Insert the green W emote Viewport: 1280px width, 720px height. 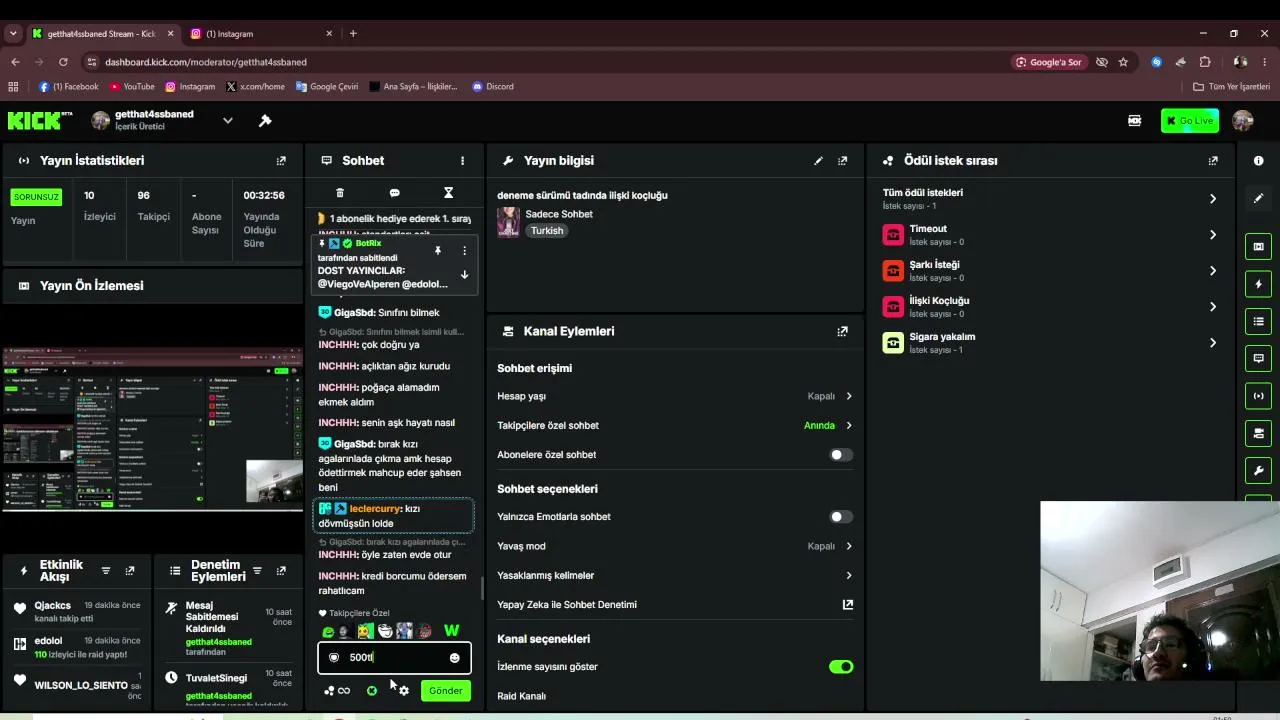[x=451, y=631]
